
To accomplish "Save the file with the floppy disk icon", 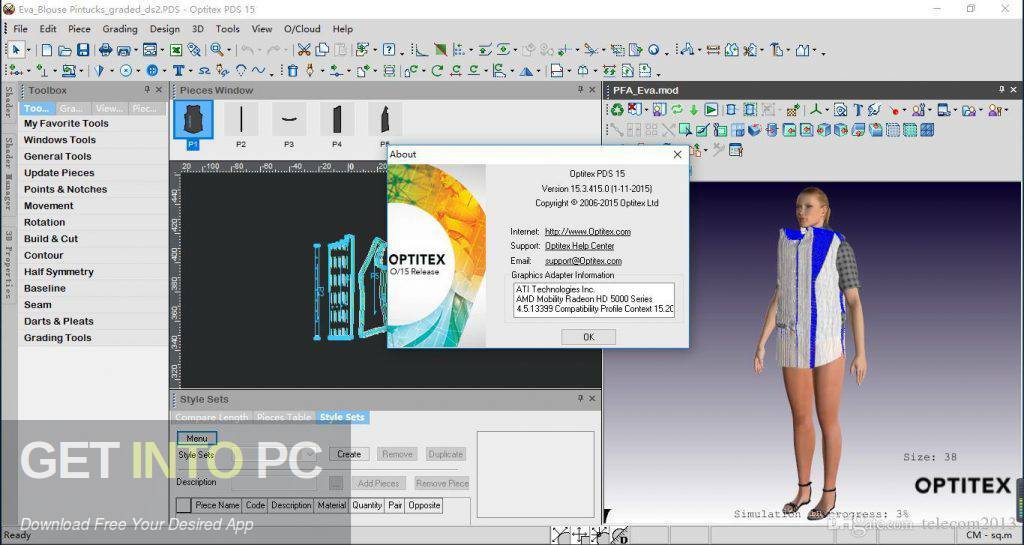I will [83, 50].
